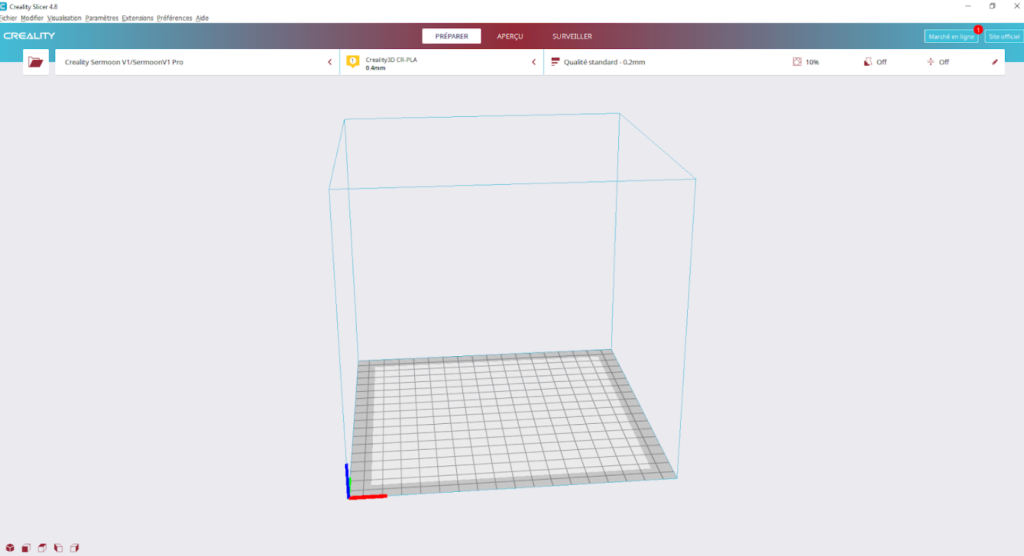1024x556 pixels.
Task: Toggle support setting showing Off
Action: 868,62
